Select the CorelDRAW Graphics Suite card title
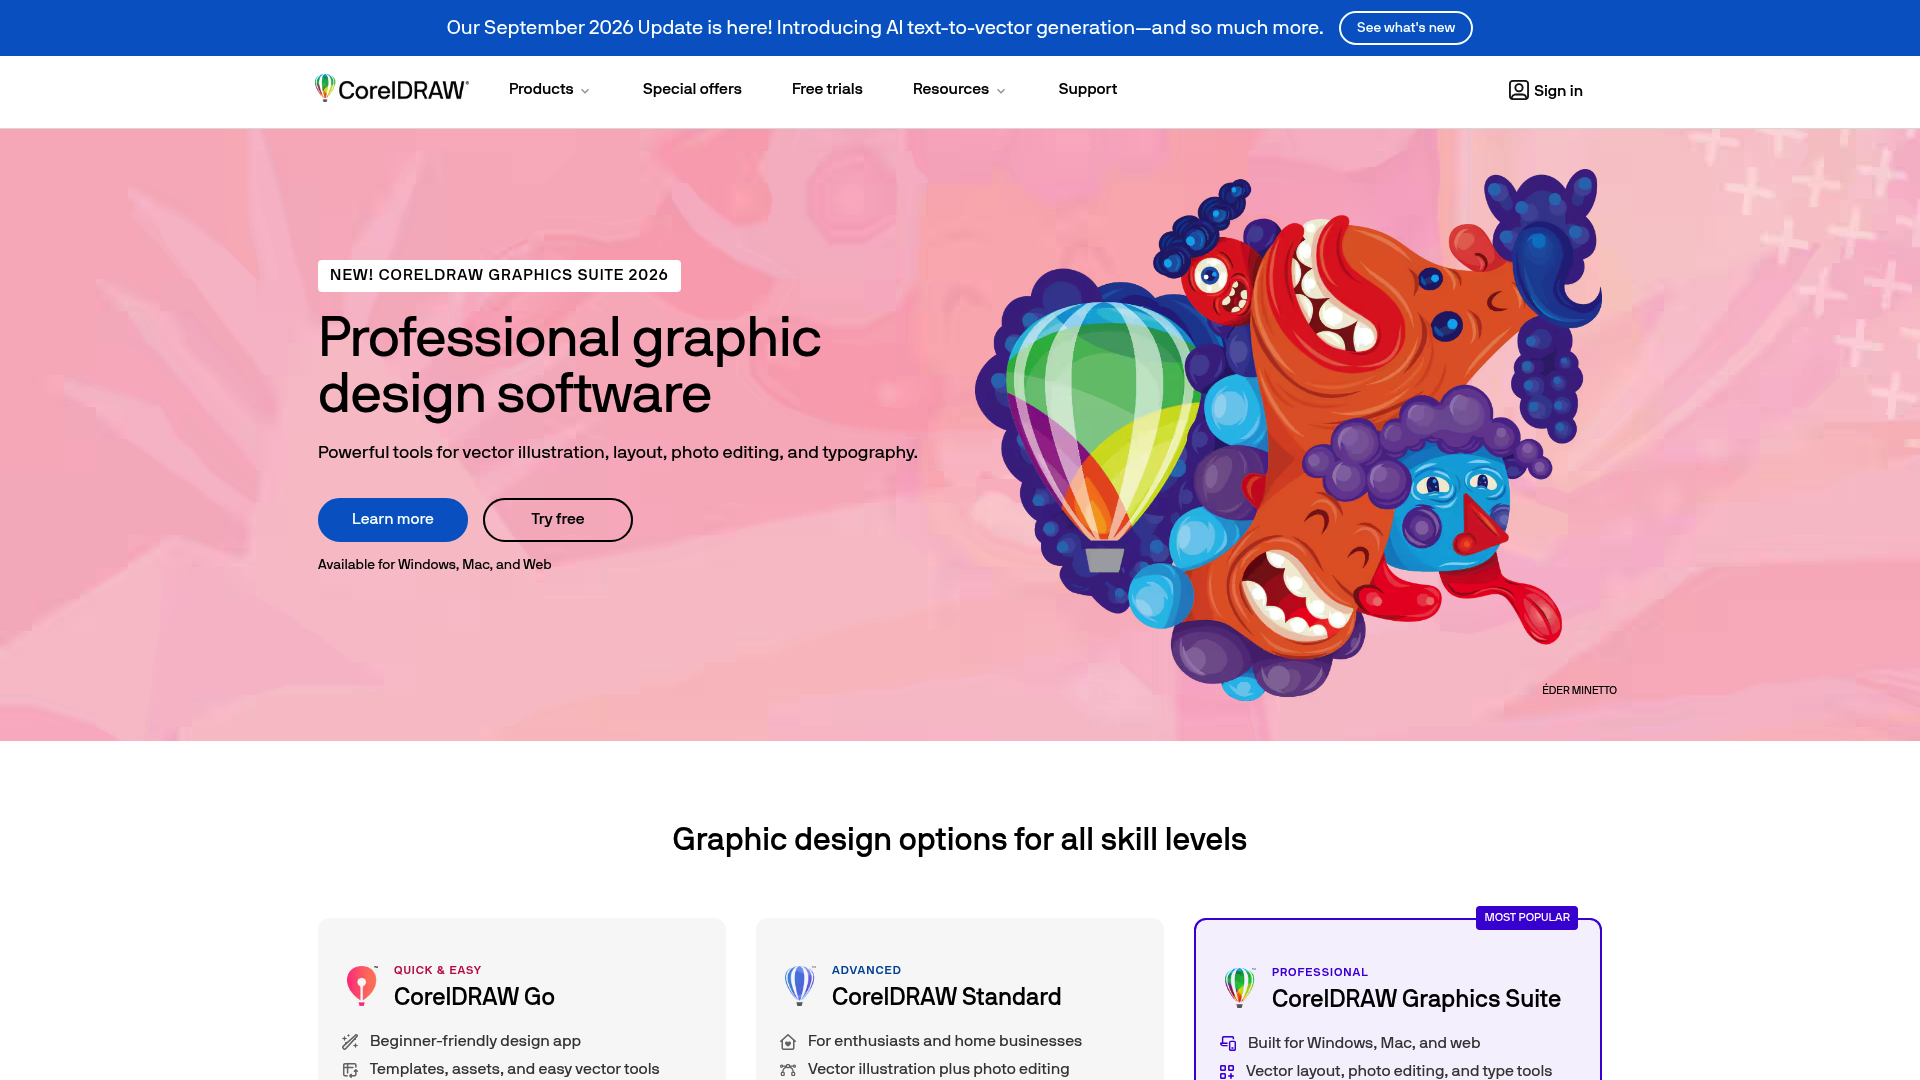The image size is (1920, 1080). pos(1416,999)
